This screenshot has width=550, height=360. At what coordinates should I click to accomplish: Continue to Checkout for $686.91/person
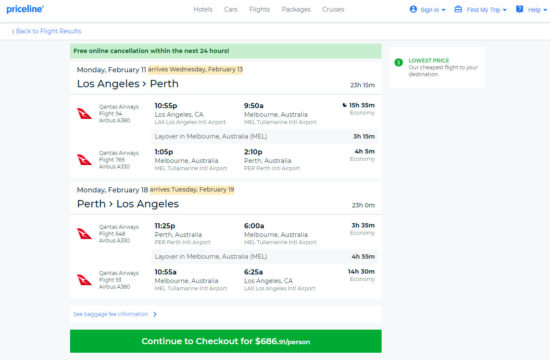(x=226, y=341)
